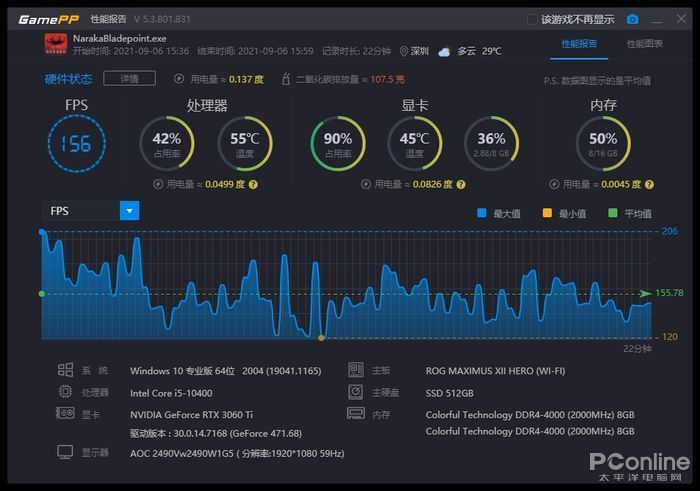Switch to the 性能报告 tab
The height and width of the screenshot is (491, 700).
(579, 44)
